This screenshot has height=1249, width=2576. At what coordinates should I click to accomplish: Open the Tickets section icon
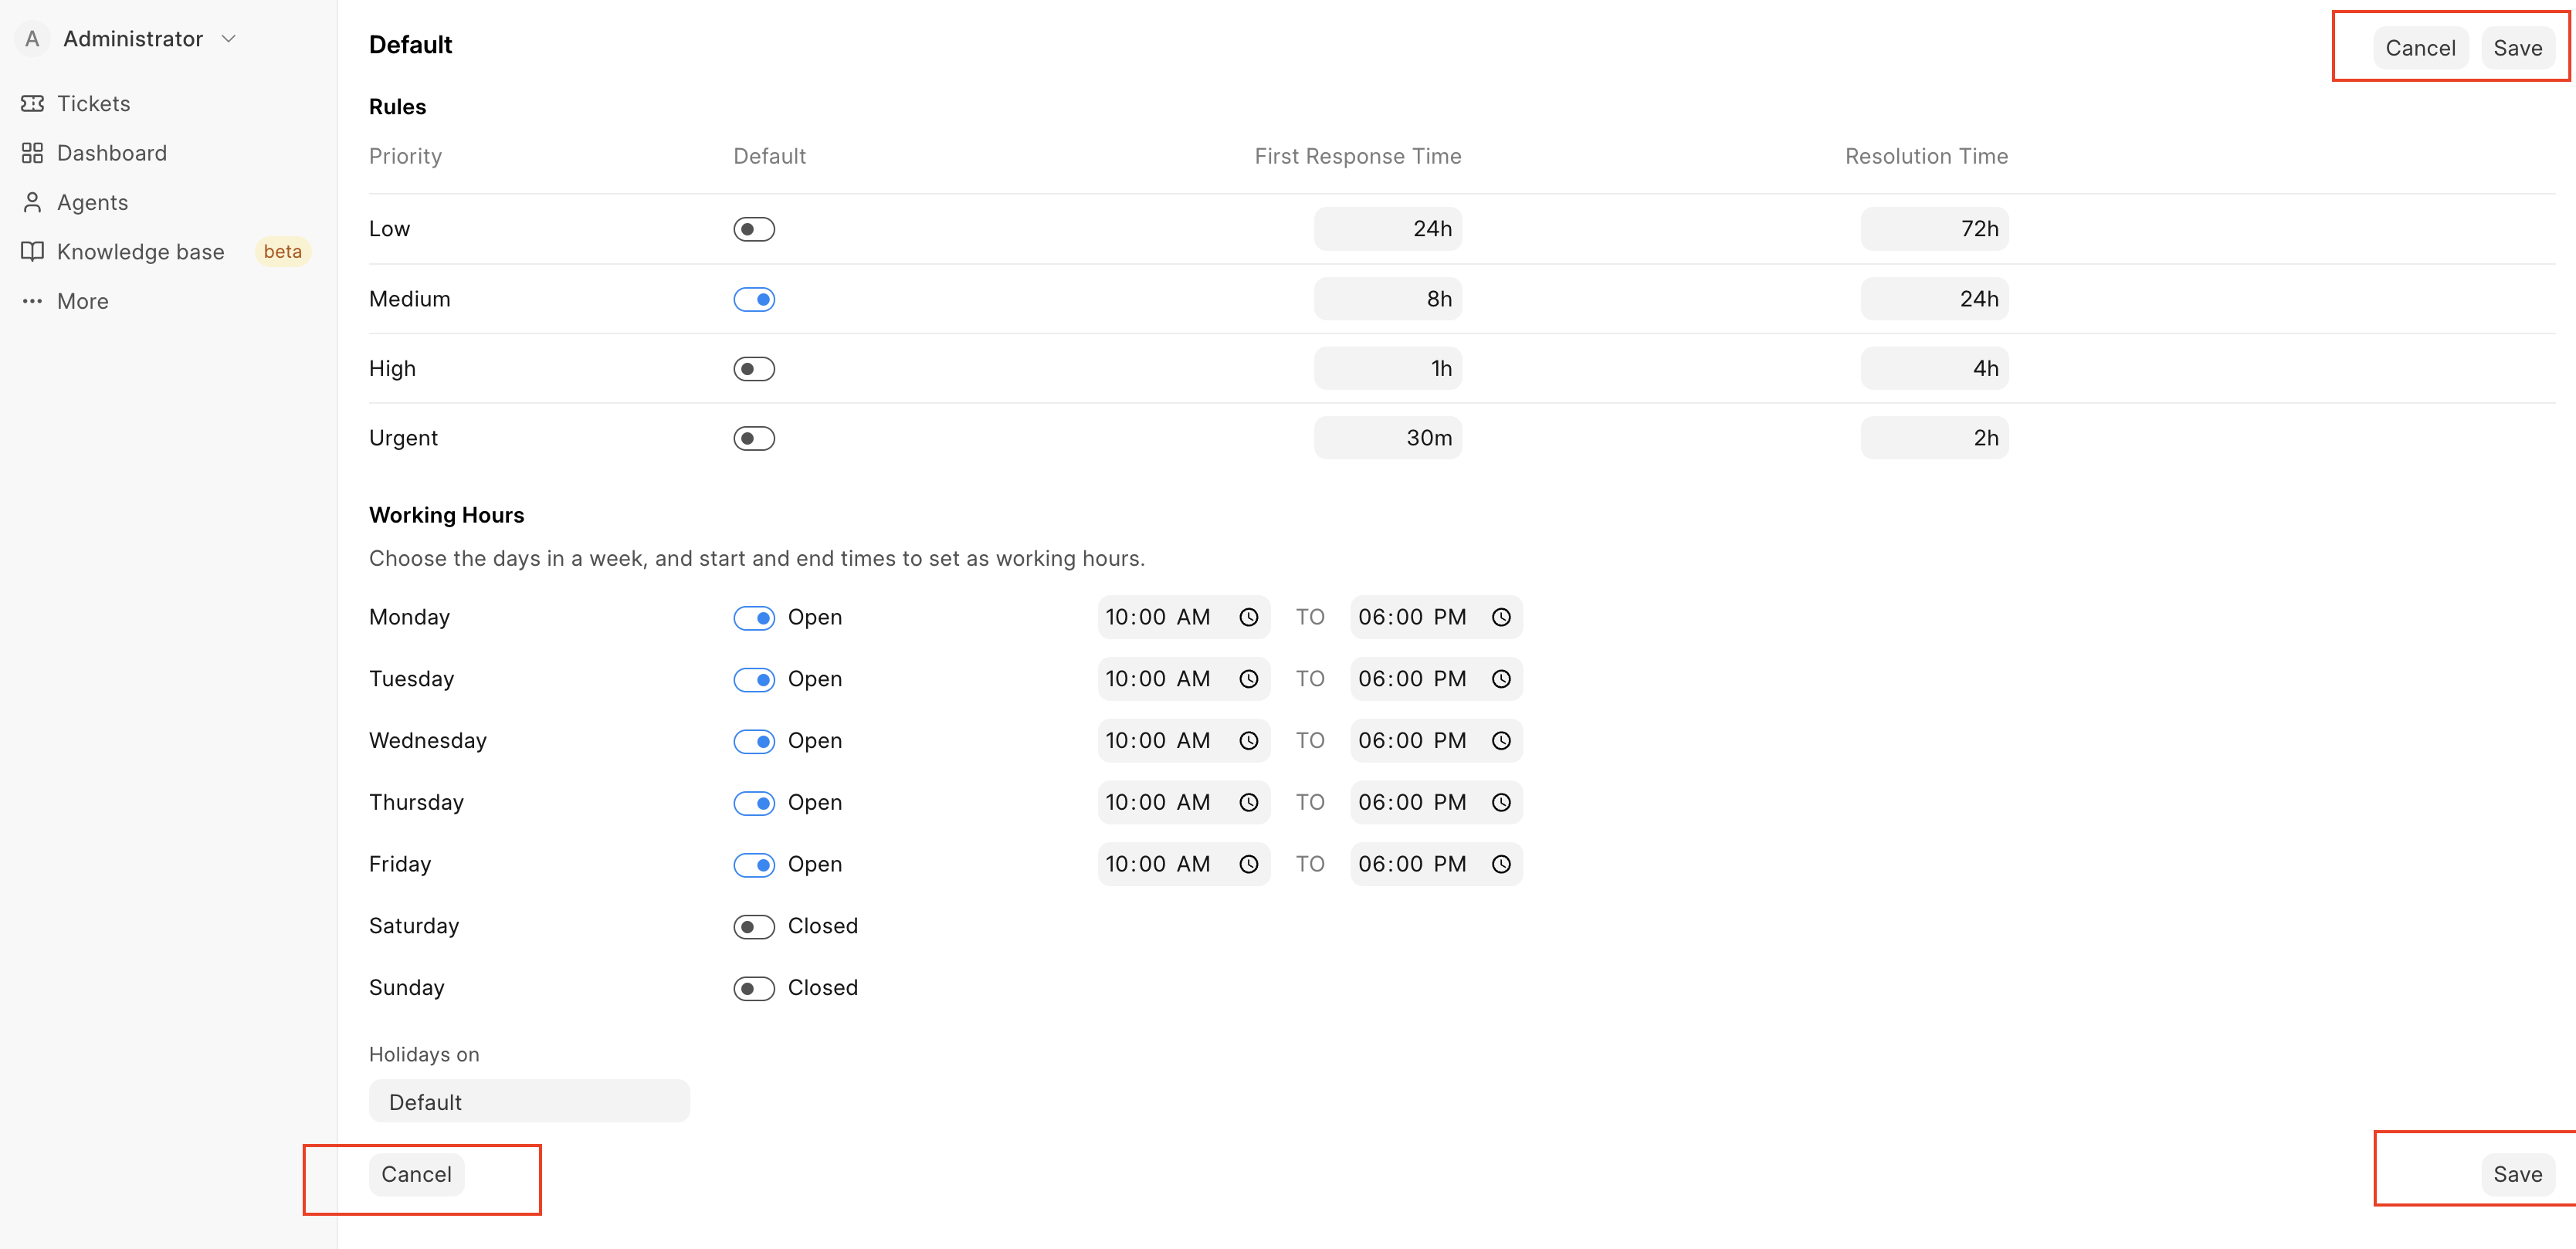pos(32,103)
